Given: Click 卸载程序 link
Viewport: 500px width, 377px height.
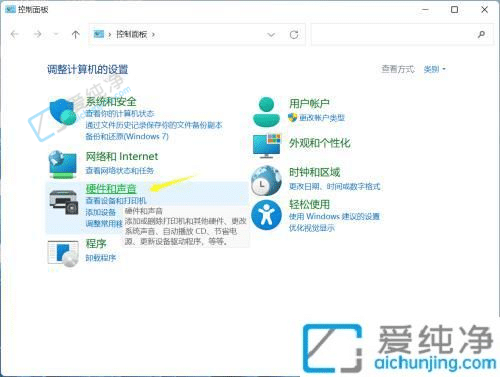Looking at the screenshot, I should click(101, 258).
